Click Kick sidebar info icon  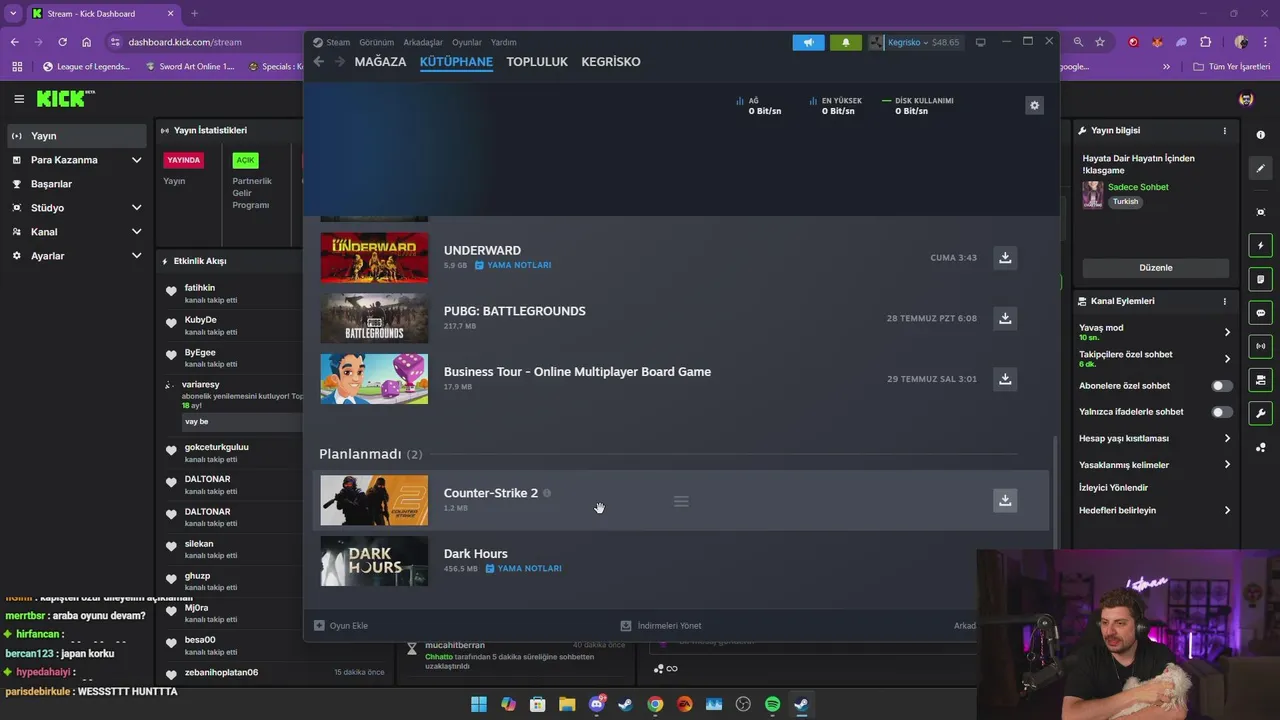pos(1260,135)
